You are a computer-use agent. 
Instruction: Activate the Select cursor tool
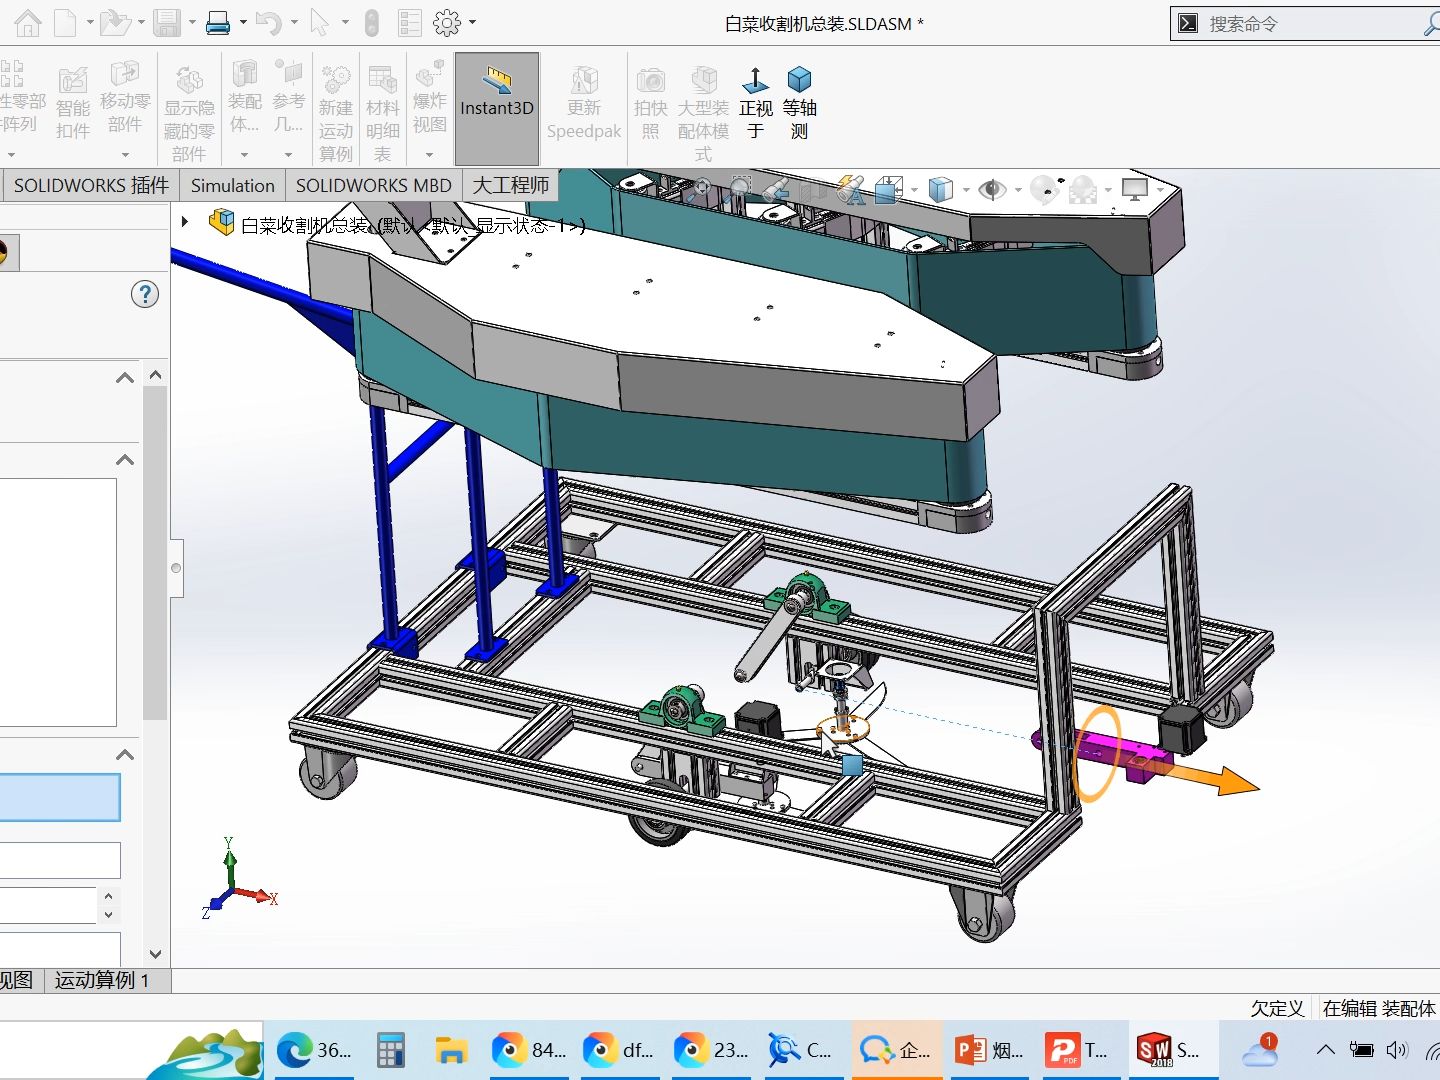pos(319,23)
